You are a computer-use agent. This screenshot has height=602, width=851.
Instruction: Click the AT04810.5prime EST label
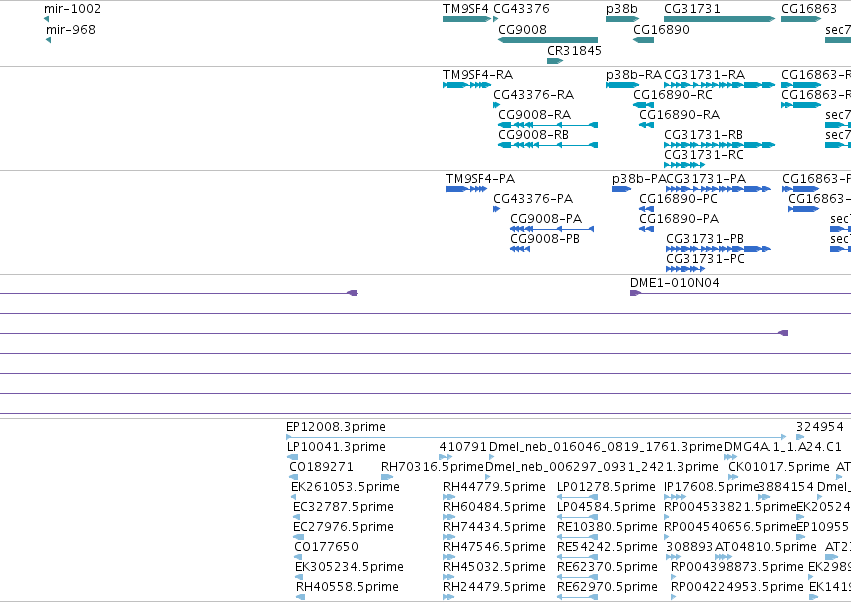(x=765, y=548)
